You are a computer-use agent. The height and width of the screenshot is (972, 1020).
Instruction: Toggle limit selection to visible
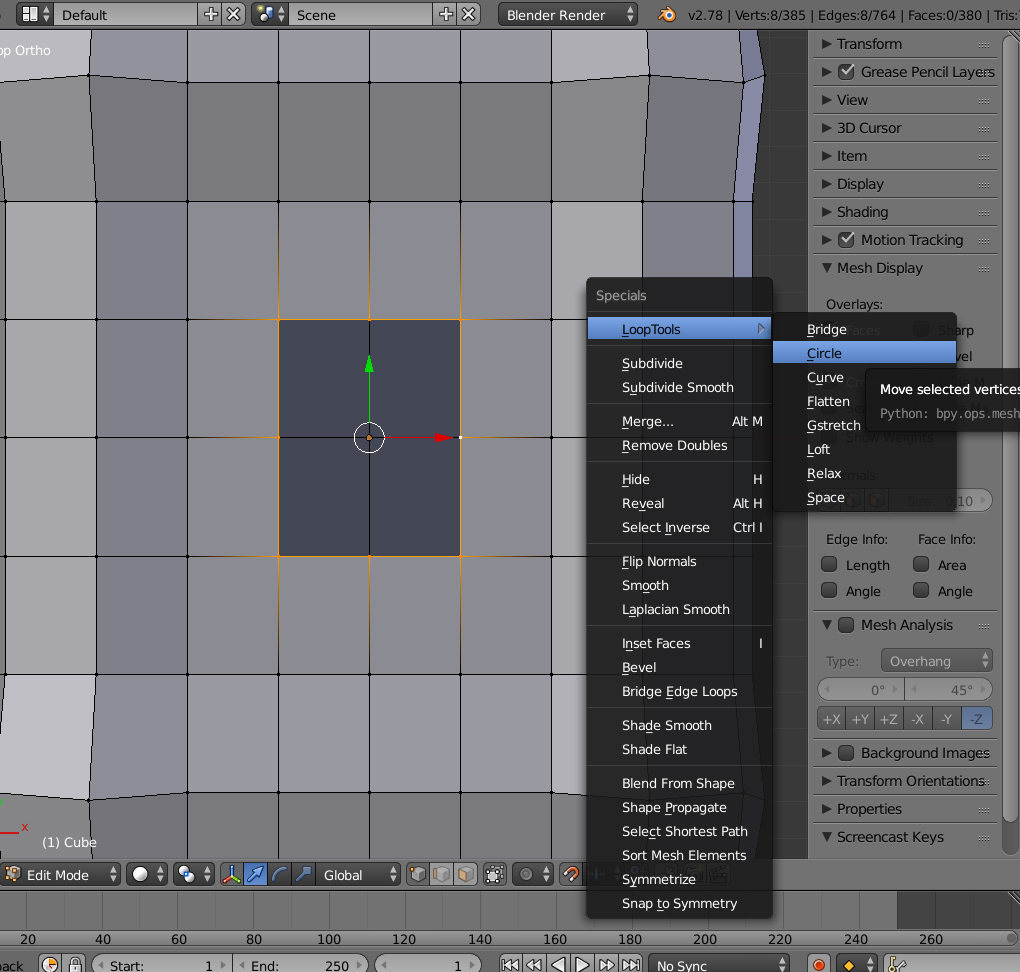pos(495,875)
